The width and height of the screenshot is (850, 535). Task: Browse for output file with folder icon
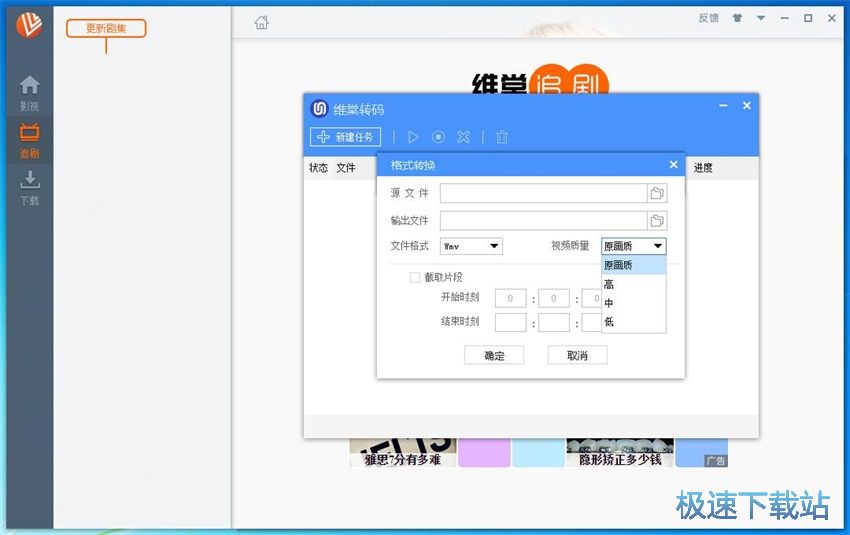[657, 221]
